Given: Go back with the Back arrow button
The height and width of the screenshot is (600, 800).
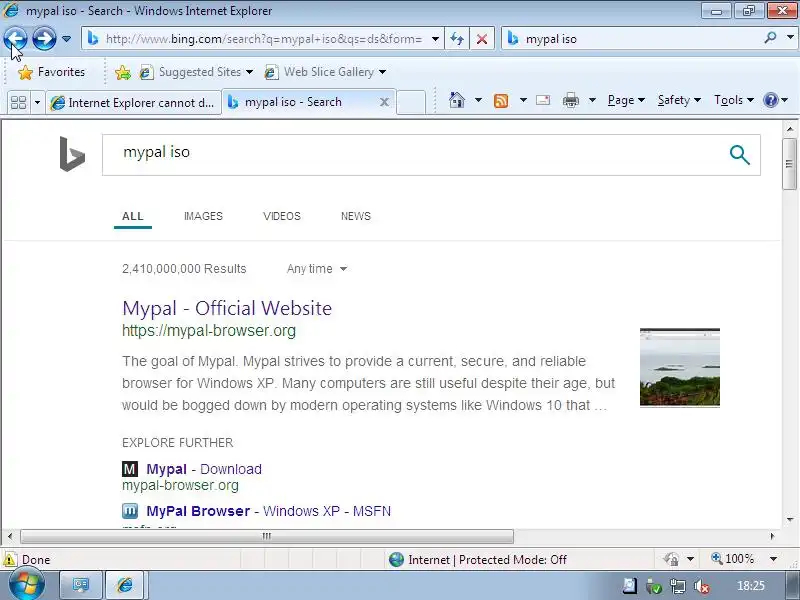Looking at the screenshot, I should point(15,39).
